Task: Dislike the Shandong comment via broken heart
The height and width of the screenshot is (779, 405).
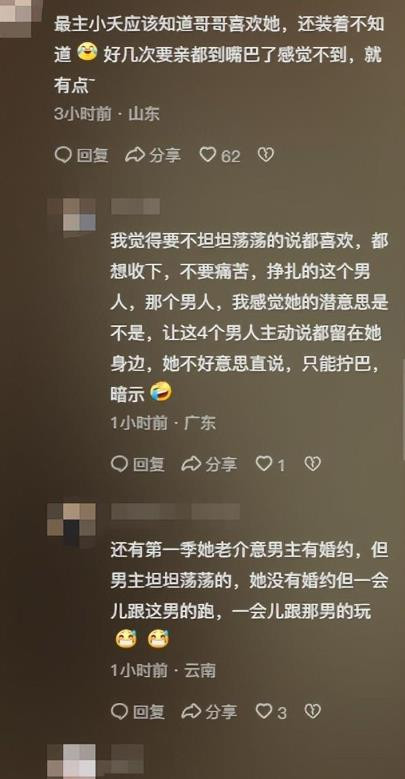Action: point(266,156)
